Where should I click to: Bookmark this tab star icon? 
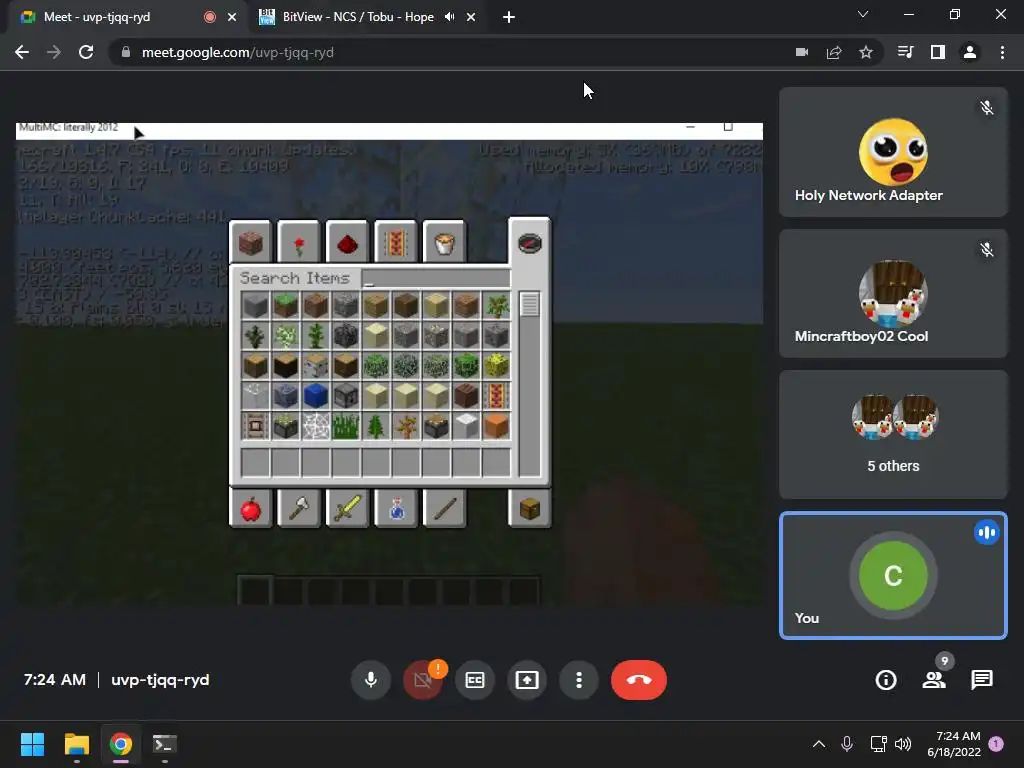tap(865, 52)
